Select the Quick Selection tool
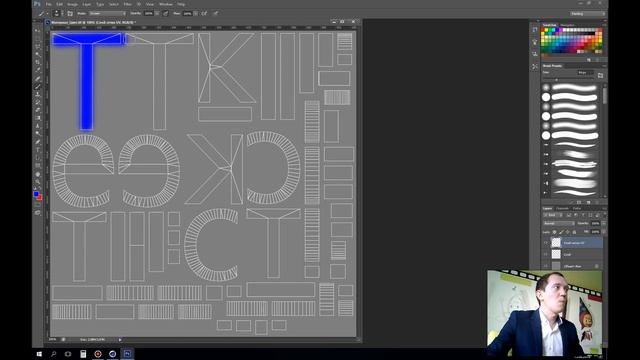 click(x=38, y=54)
